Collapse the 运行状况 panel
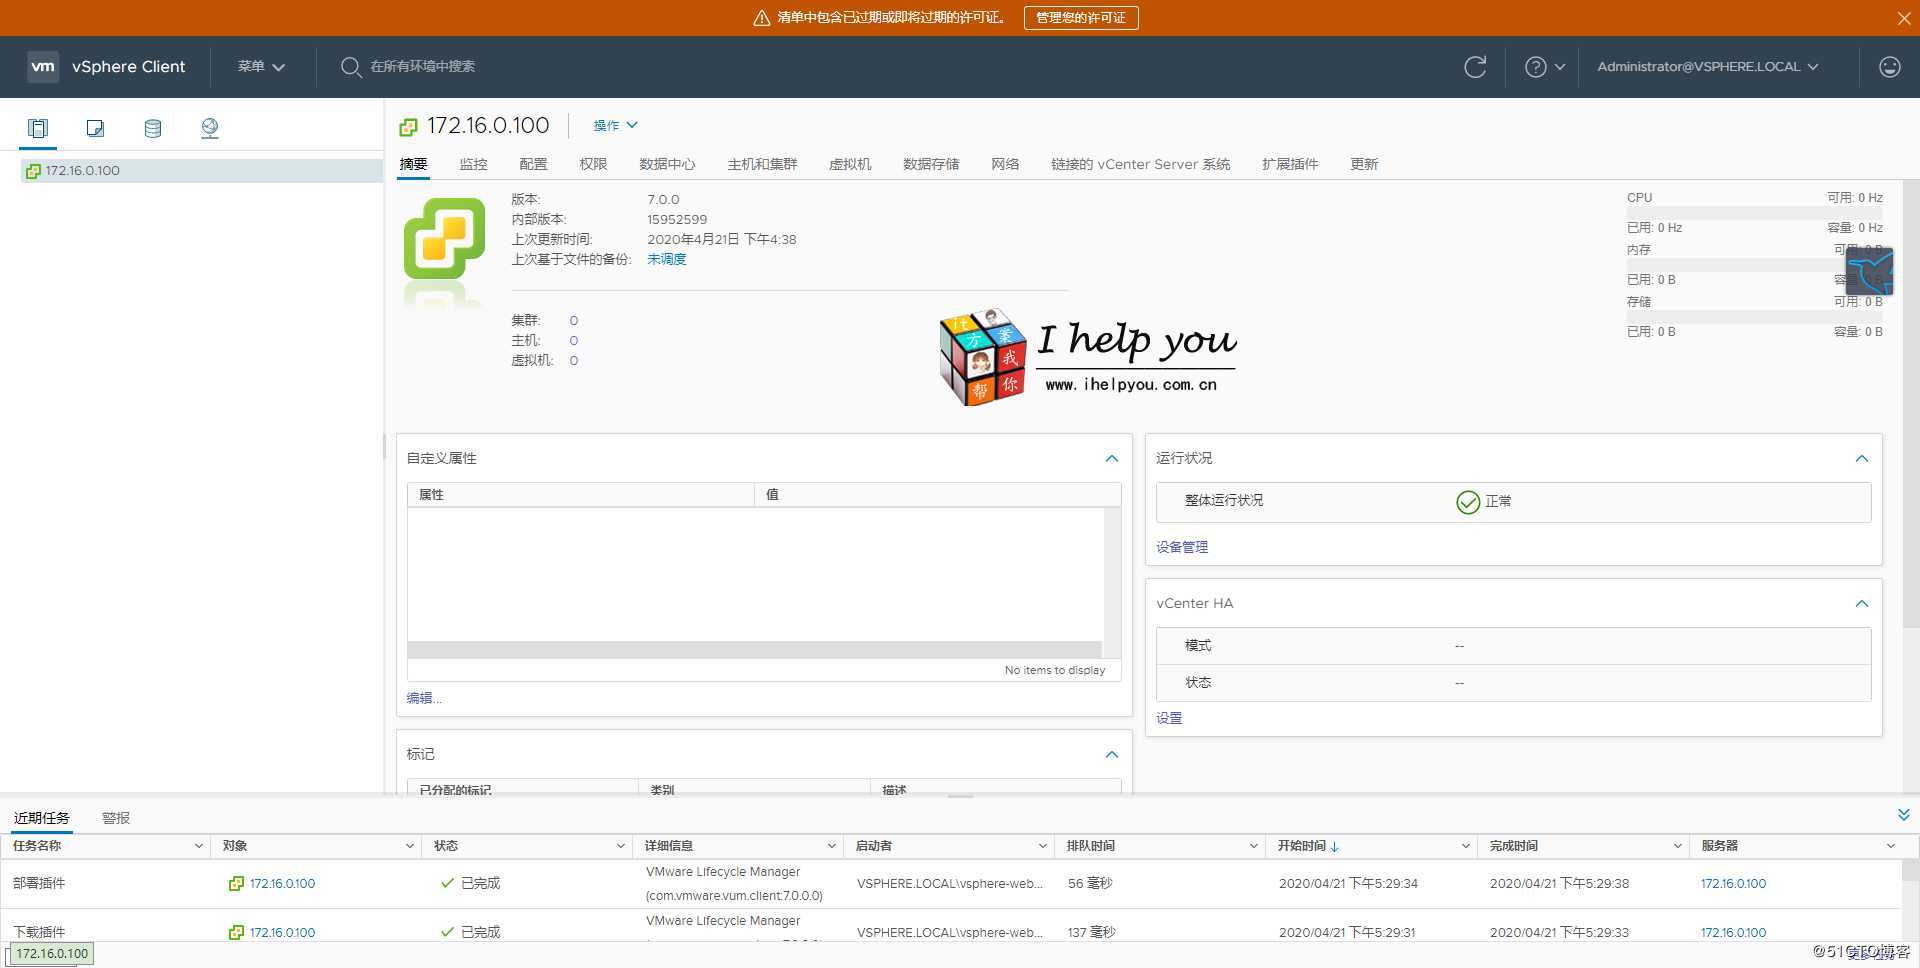Viewport: 1920px width, 968px height. (1862, 458)
